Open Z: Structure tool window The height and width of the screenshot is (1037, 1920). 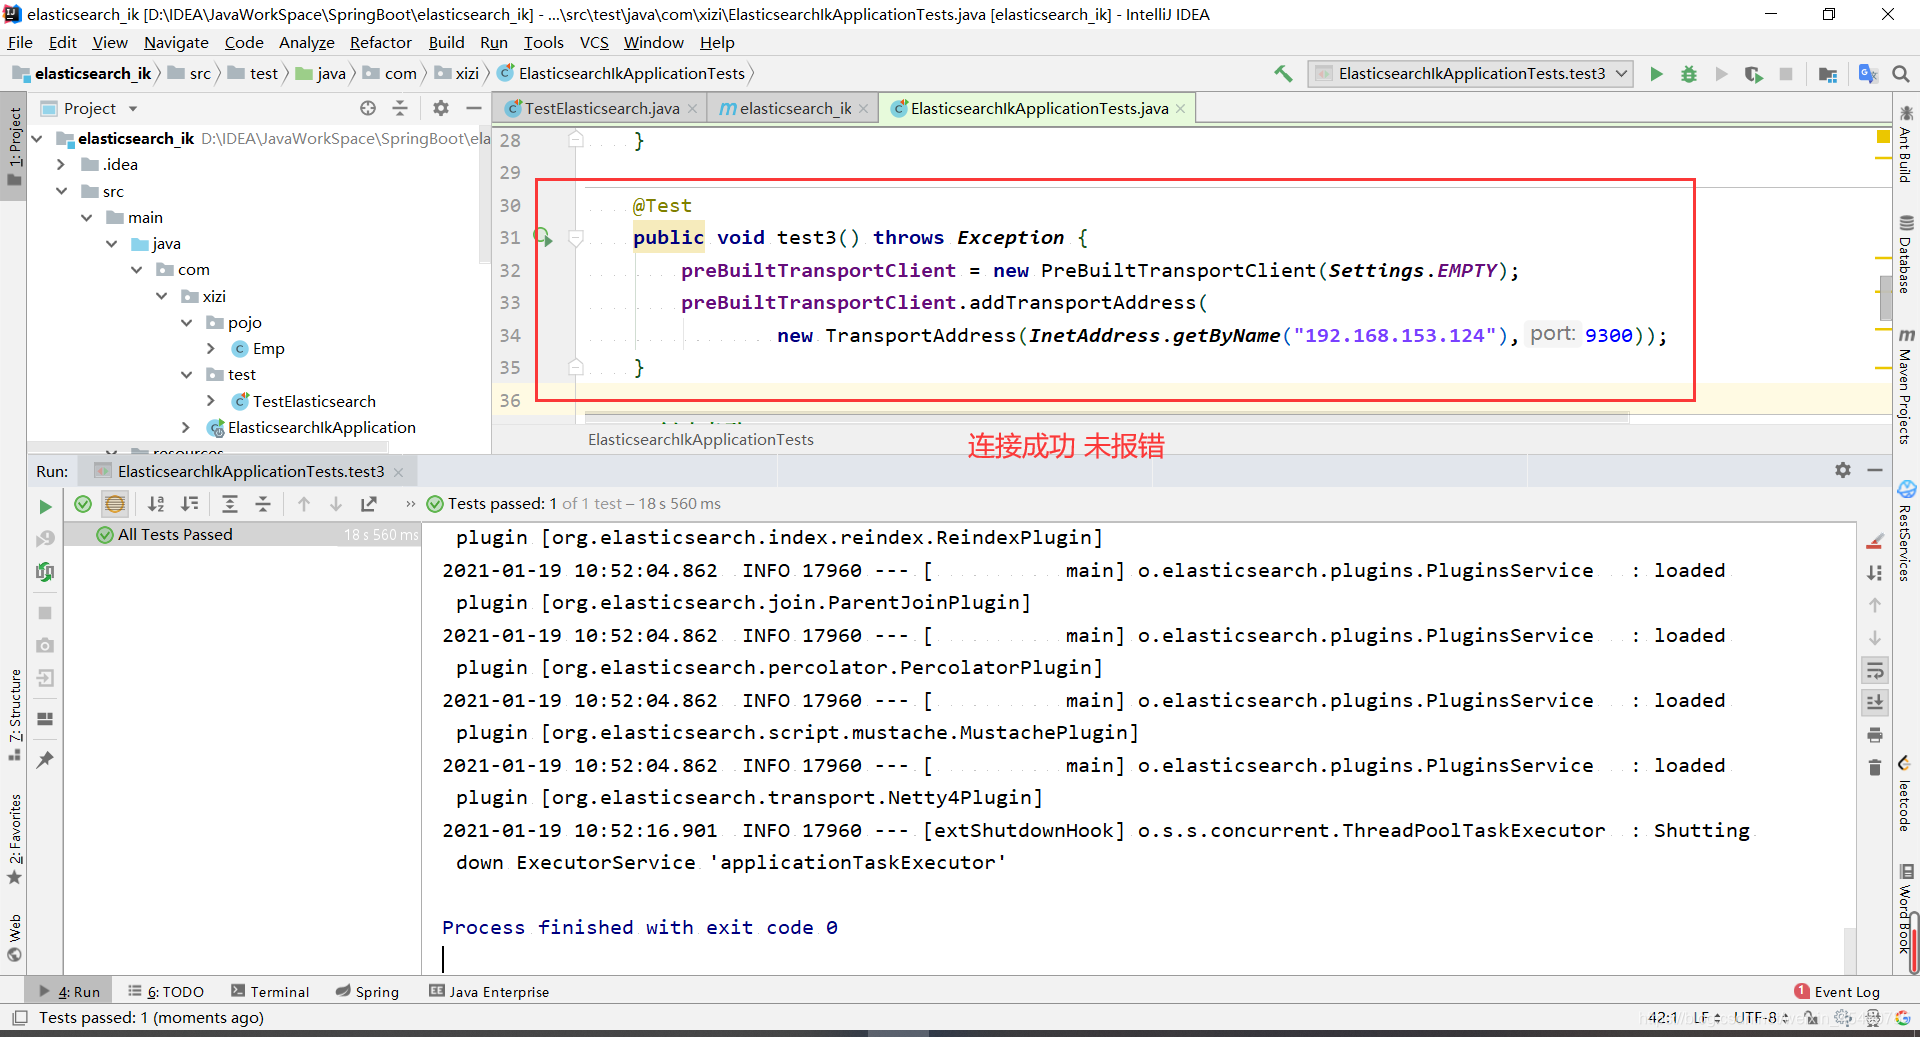click(14, 714)
